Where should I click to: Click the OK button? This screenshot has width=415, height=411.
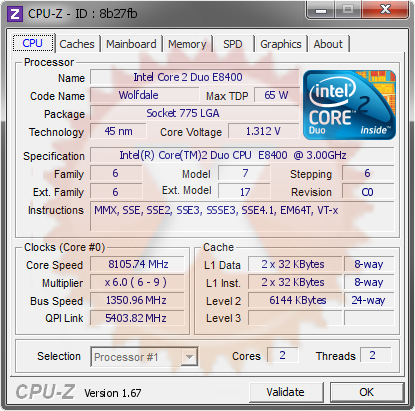pos(366,392)
